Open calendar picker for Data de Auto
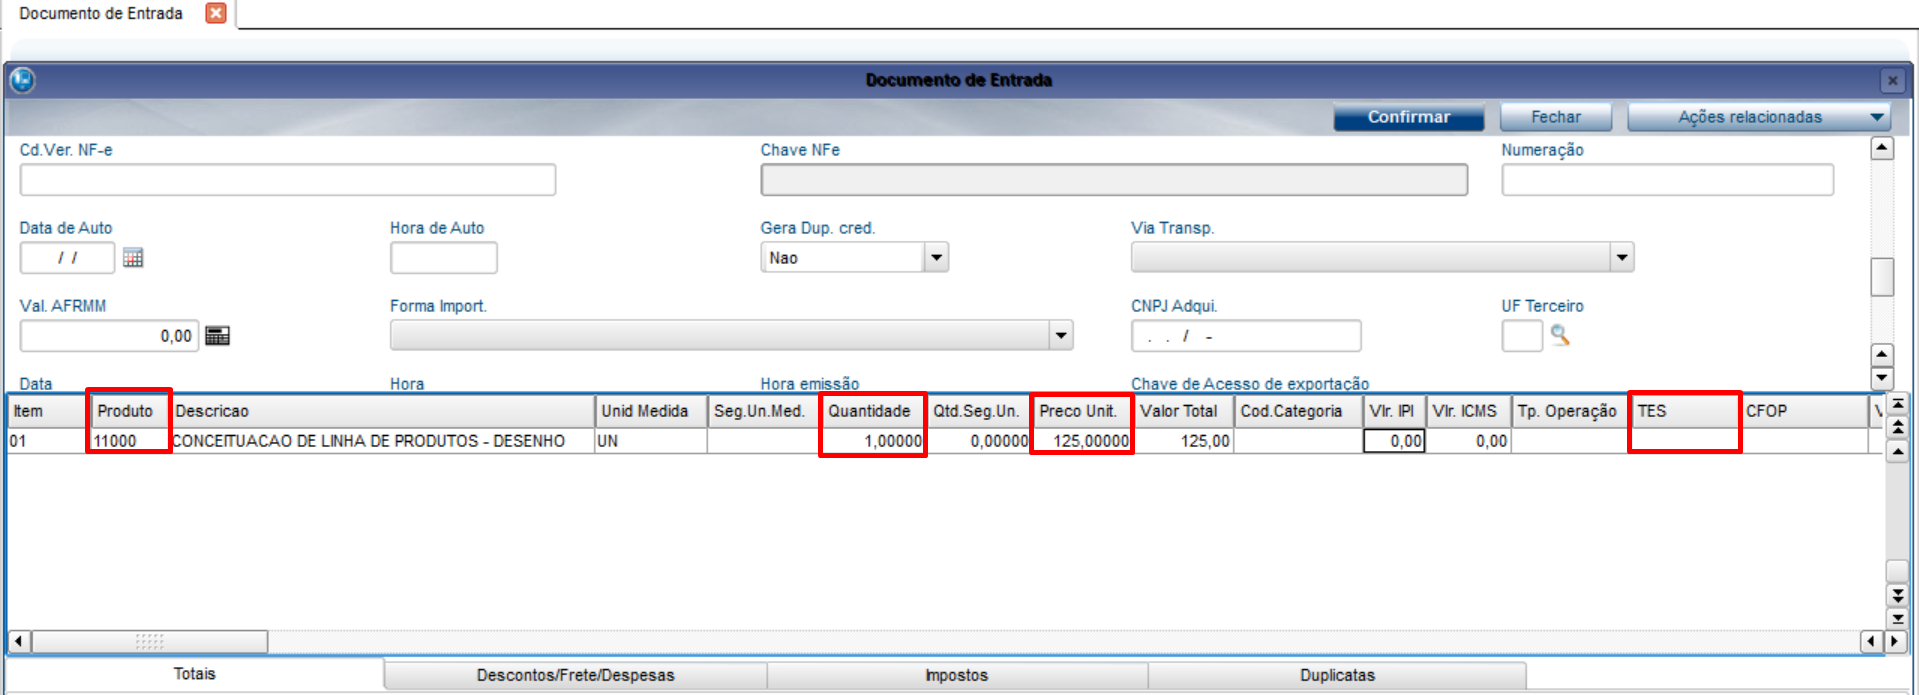The width and height of the screenshot is (1919, 695). (x=133, y=258)
